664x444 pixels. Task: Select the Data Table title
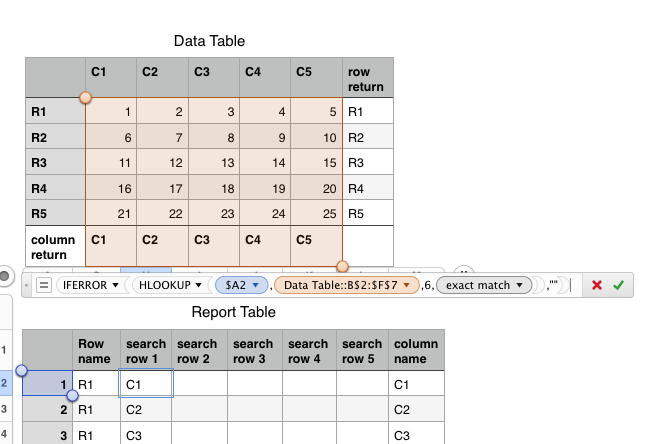[209, 41]
